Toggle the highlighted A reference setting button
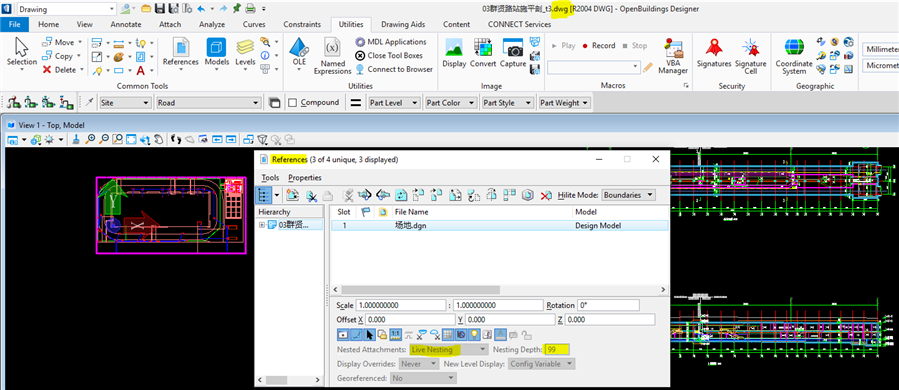 (500, 334)
